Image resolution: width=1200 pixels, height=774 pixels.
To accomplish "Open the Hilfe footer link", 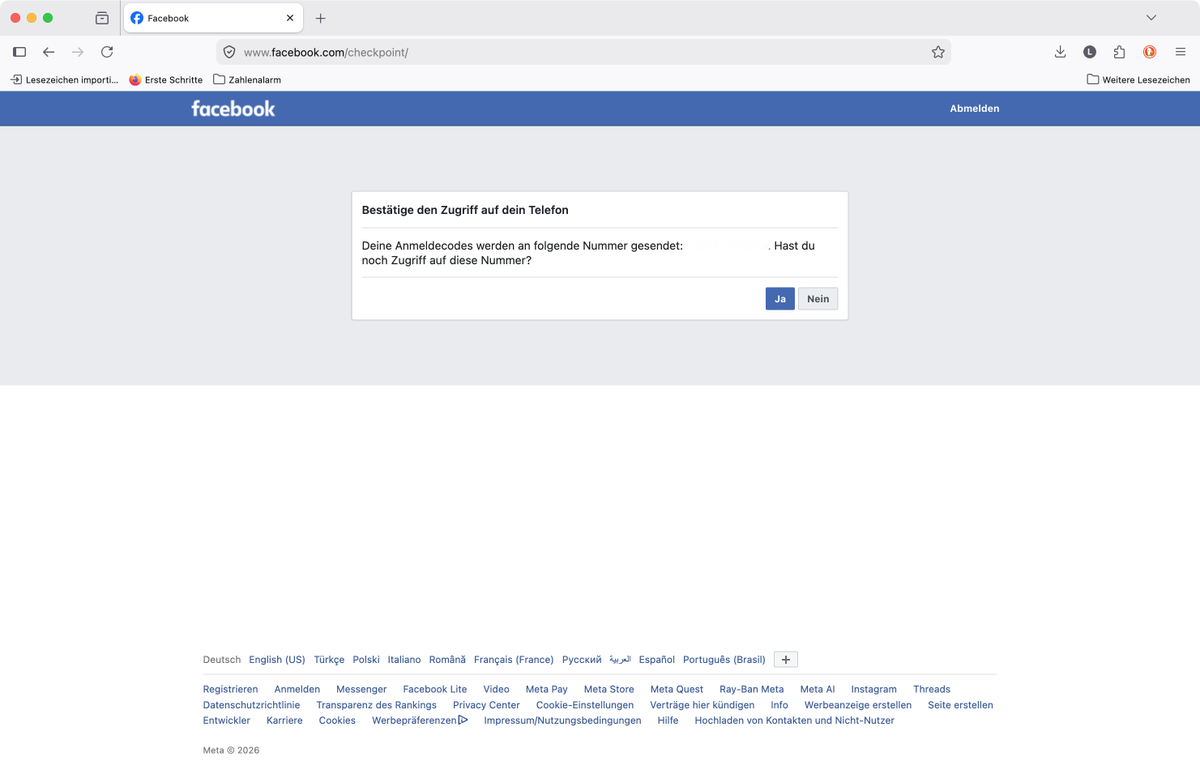I will tap(668, 720).
